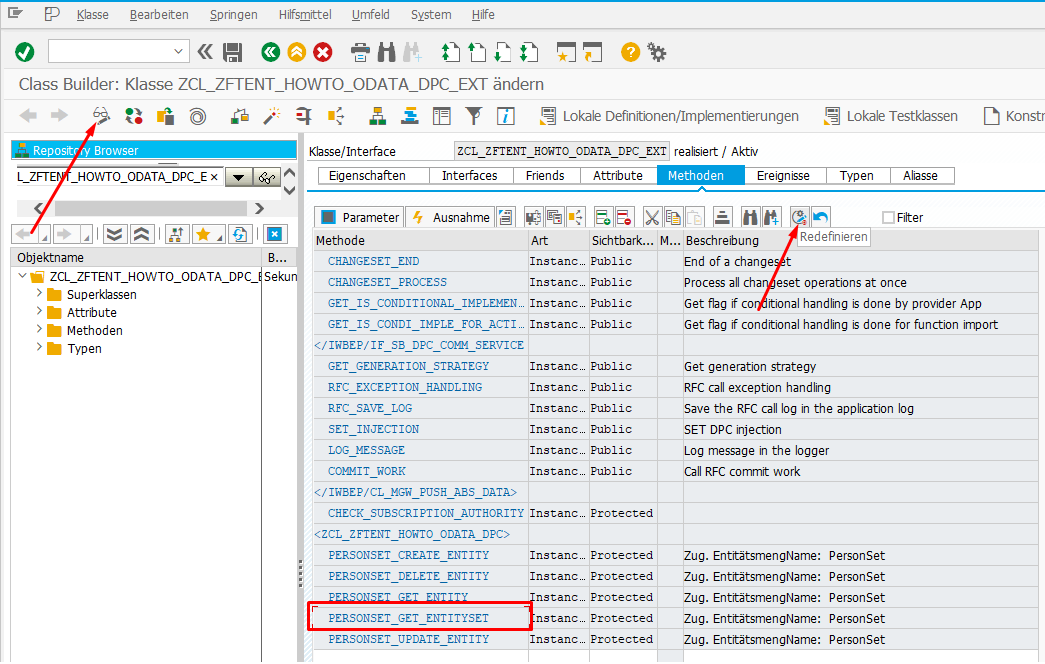The image size is (1045, 664).
Task: Switch to the Eigenschaften tab
Action: coord(367,175)
